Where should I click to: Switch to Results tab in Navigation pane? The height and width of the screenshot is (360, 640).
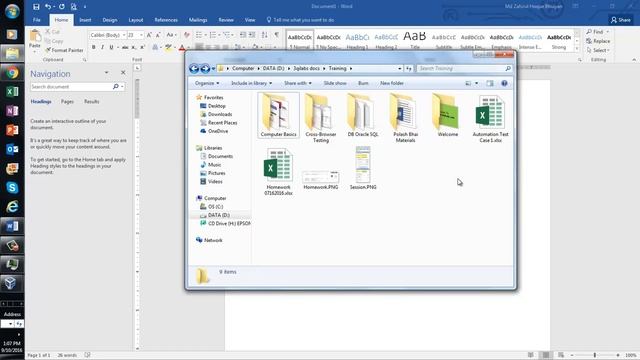91,101
